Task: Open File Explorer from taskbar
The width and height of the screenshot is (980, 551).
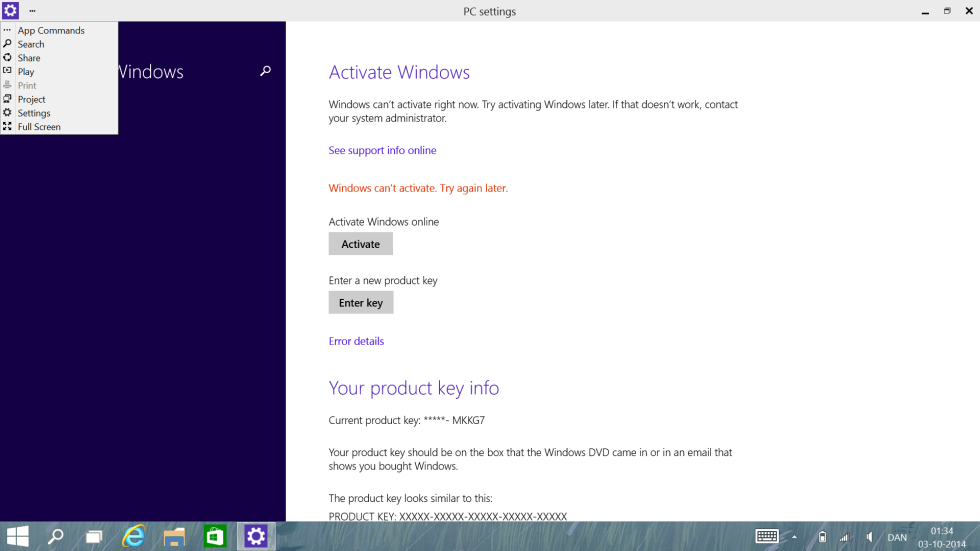Action: click(x=174, y=537)
